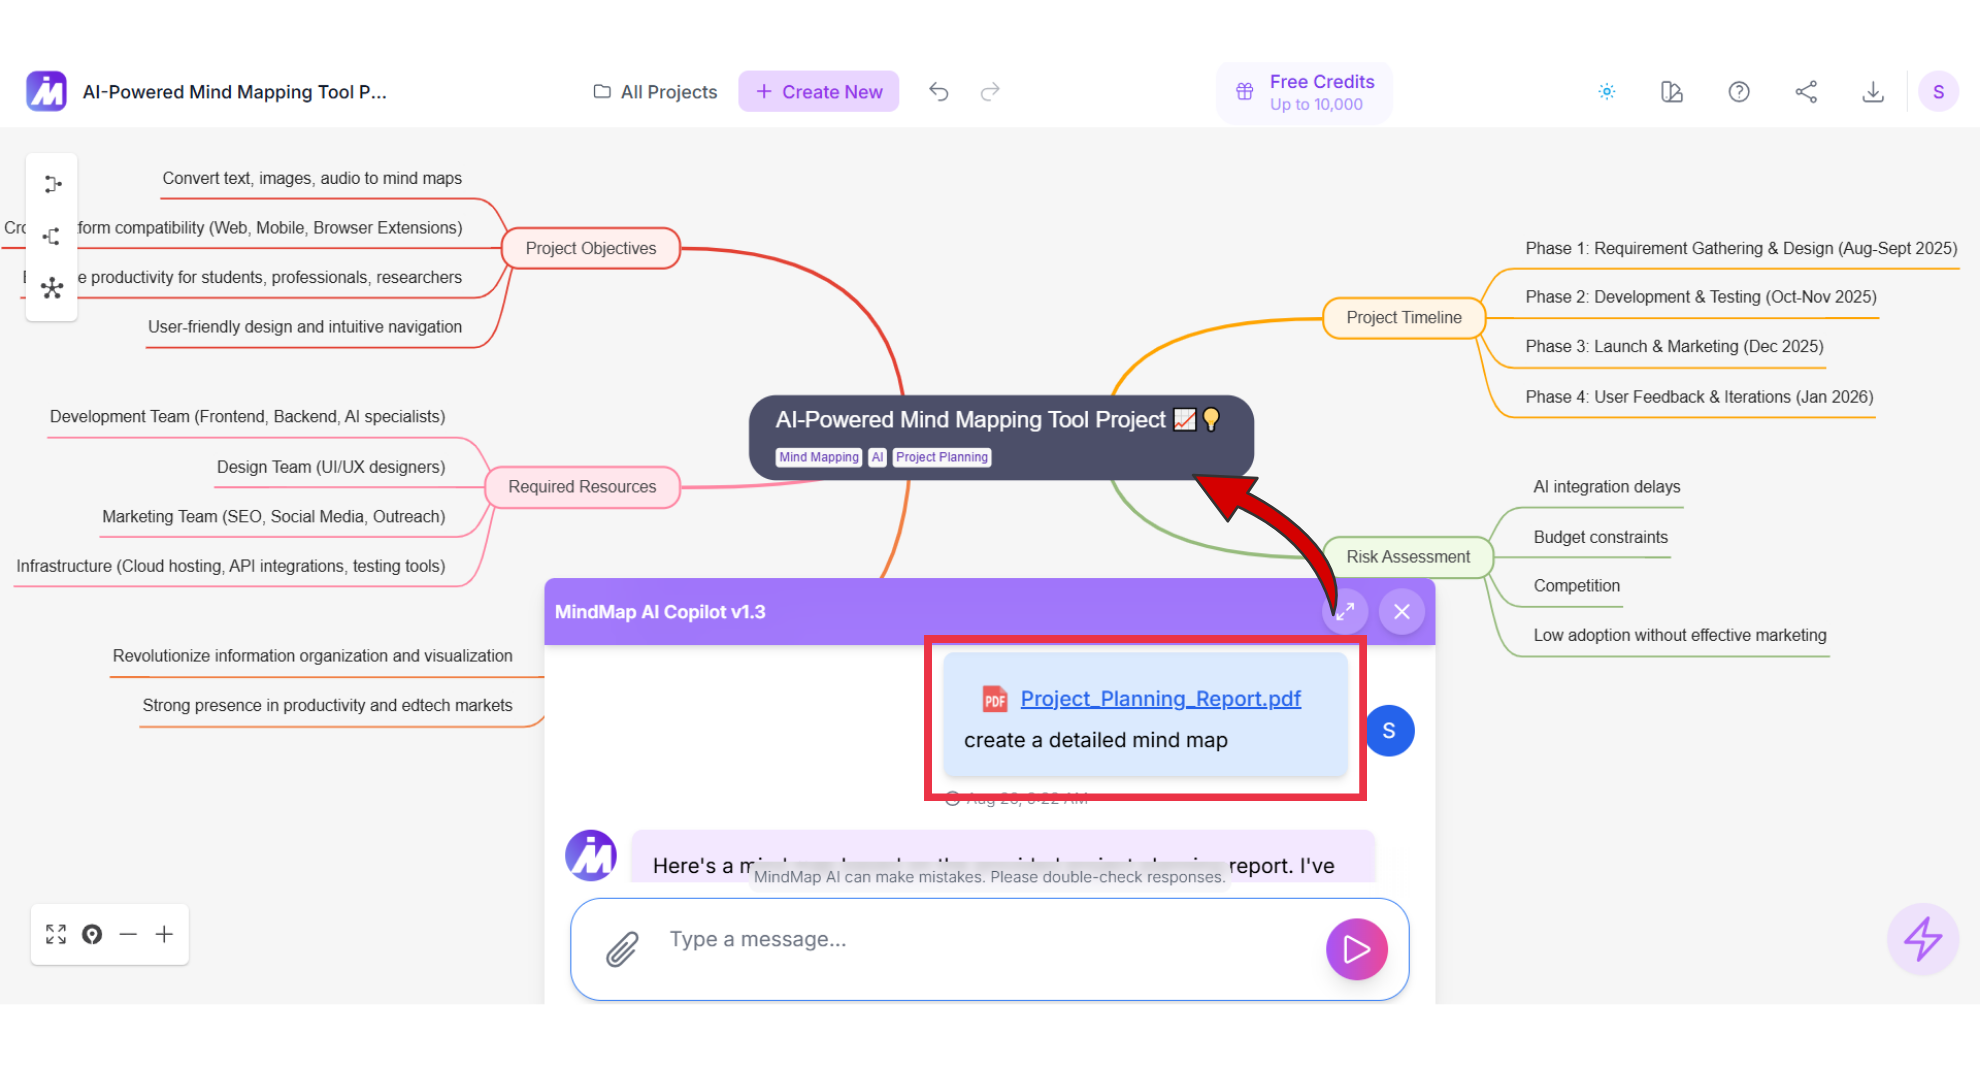1980x1080 pixels.
Task: Open the help question mark icon
Action: pos(1739,92)
